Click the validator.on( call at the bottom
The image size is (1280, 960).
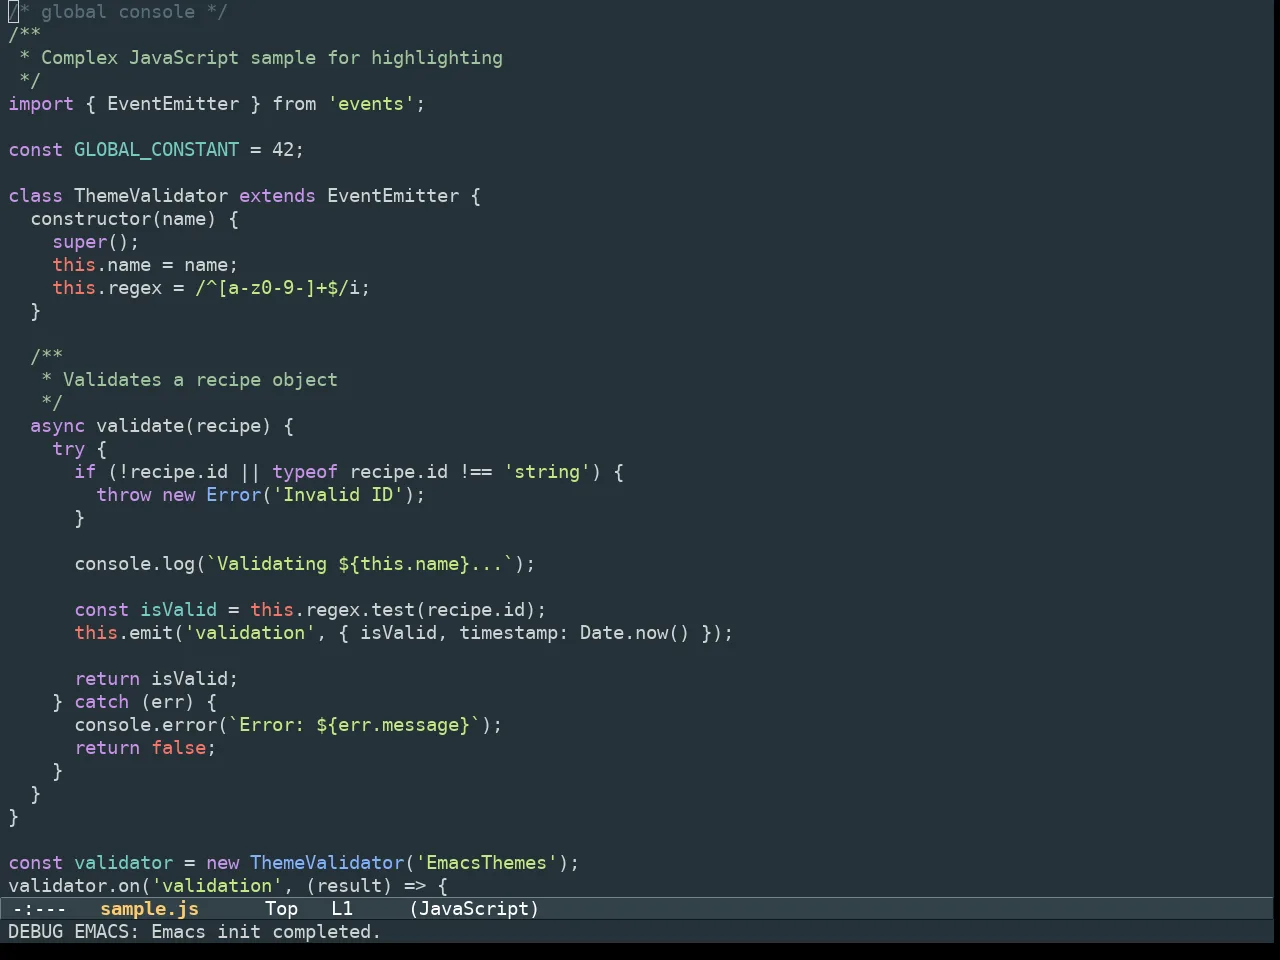coord(80,886)
